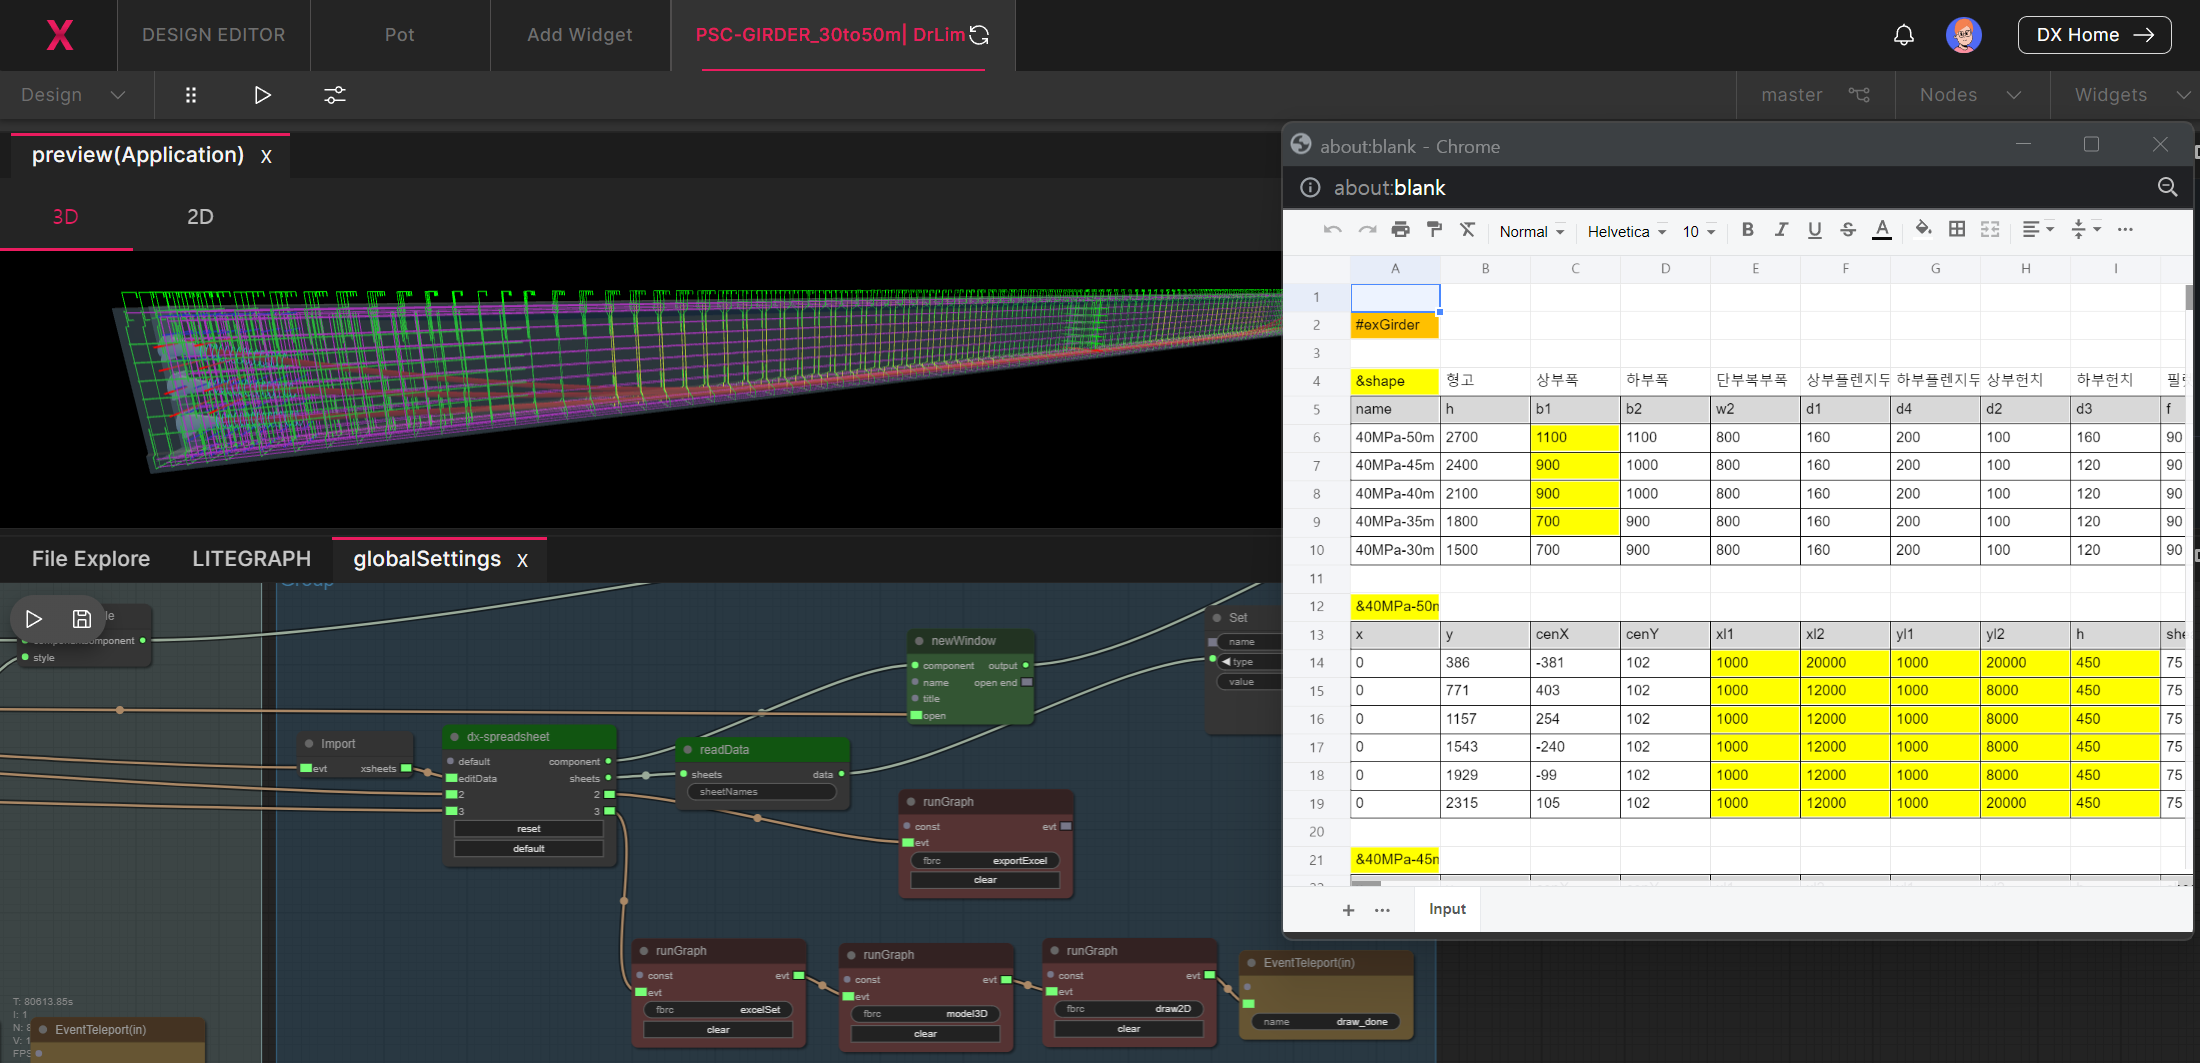Open the sliders settings icon
The width and height of the screenshot is (2200, 1063).
pos(335,95)
